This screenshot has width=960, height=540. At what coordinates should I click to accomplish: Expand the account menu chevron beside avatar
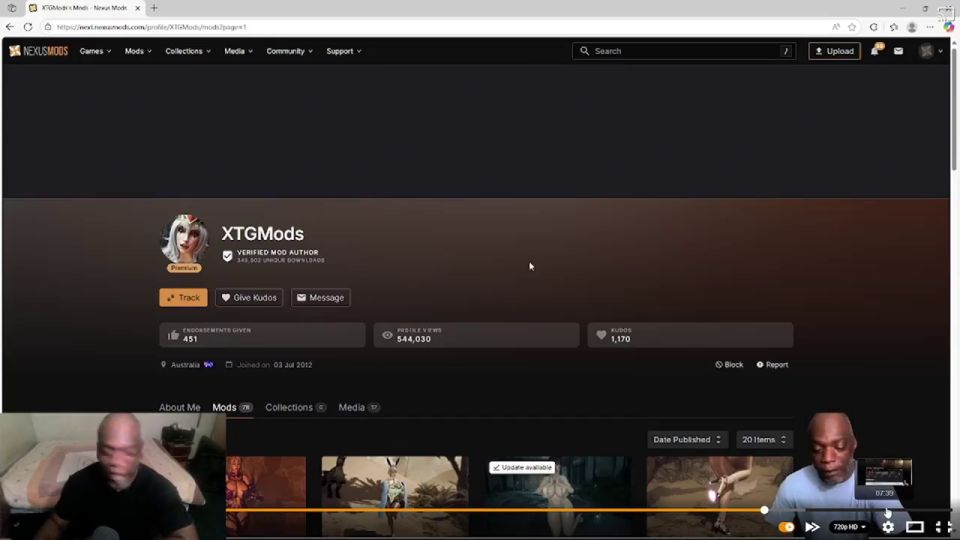941,51
